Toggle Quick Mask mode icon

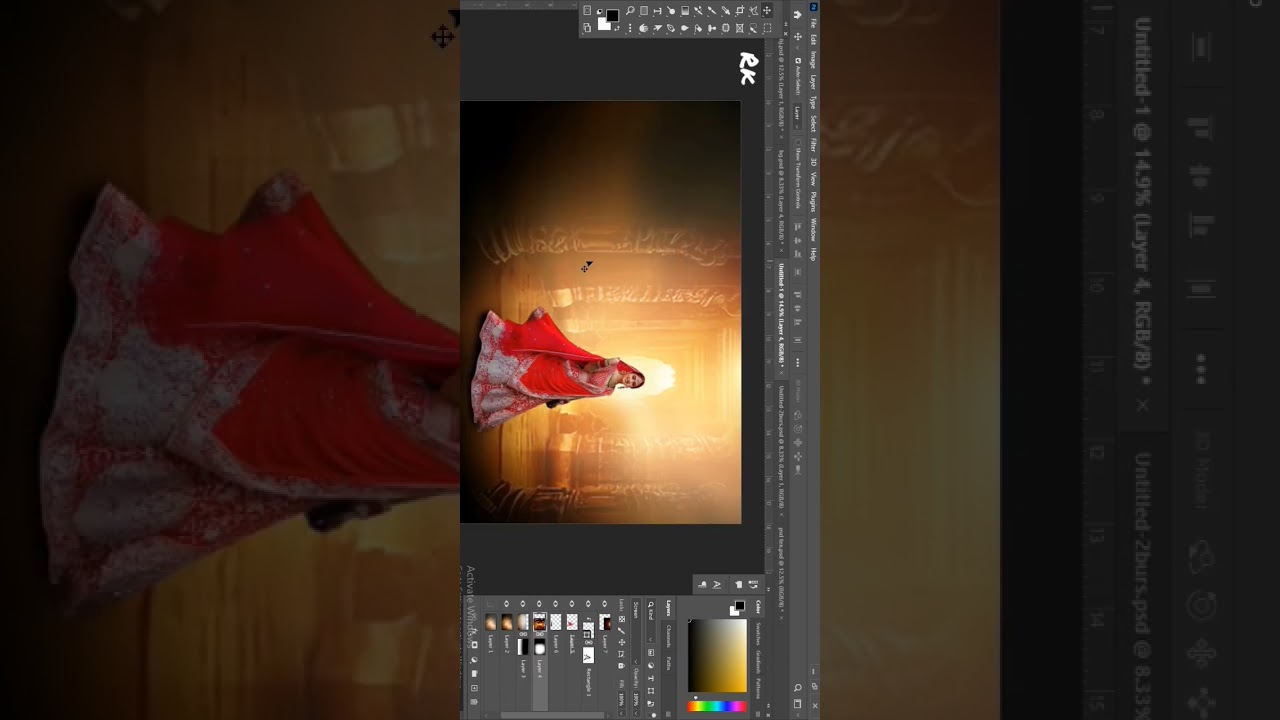[x=587, y=10]
